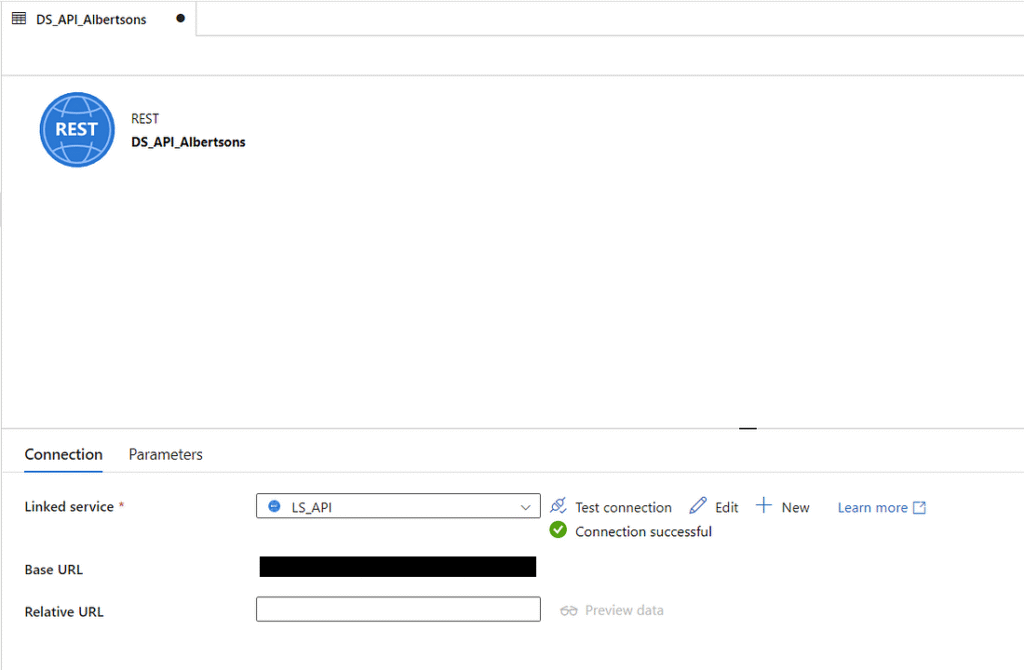
Task: Click the panel collapse handle above Connection tabs
Action: 748,428
